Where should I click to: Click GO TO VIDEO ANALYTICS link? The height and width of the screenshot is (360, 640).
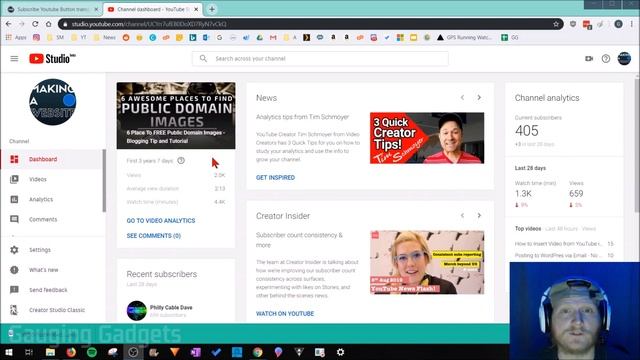pos(161,220)
